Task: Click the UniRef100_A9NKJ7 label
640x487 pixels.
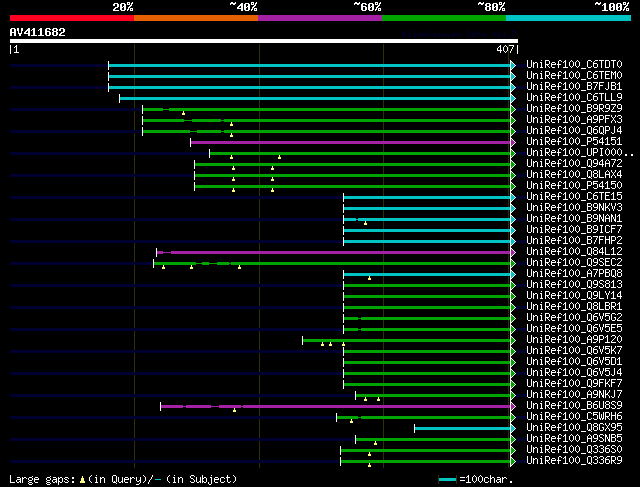Action: pyautogui.click(x=574, y=395)
